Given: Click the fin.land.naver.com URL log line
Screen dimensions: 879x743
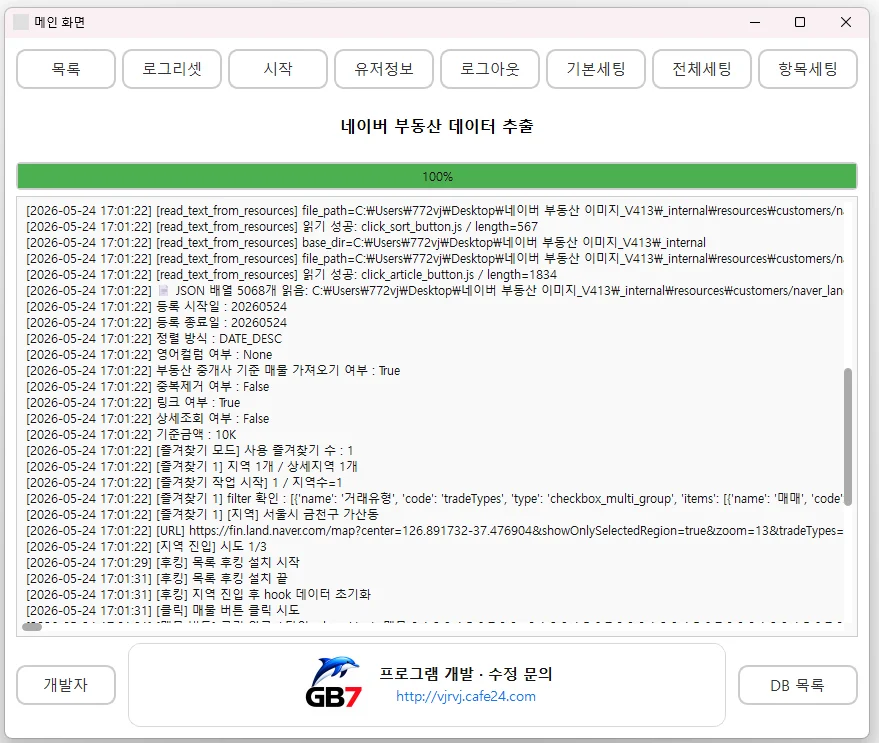Looking at the screenshot, I should [x=434, y=530].
